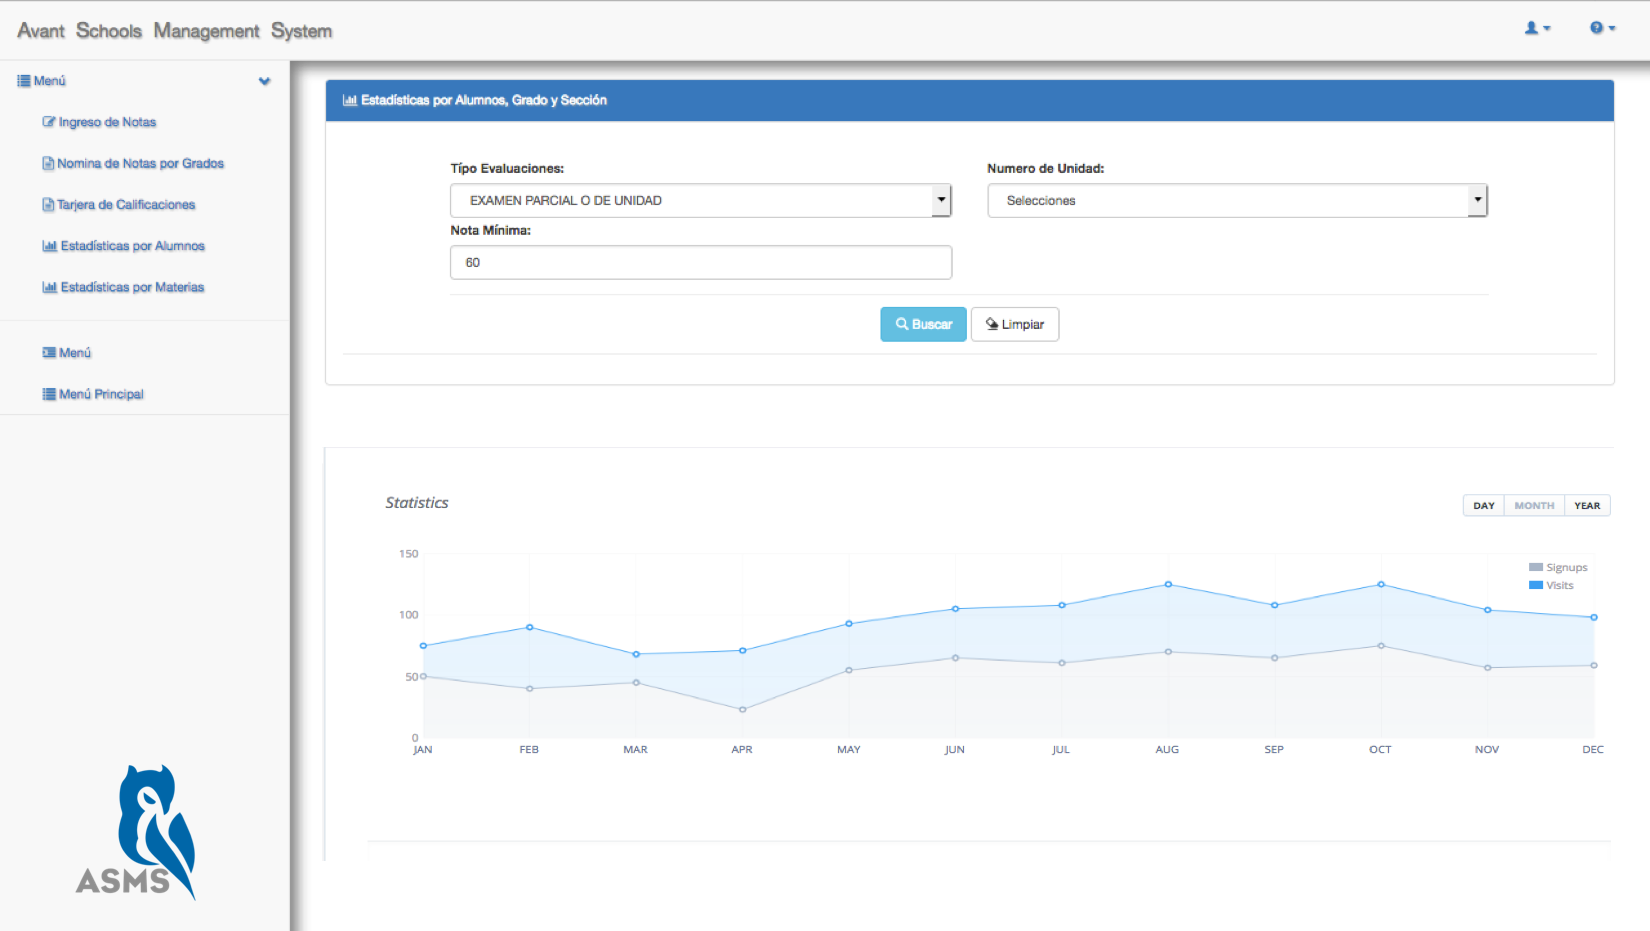Click the Visits data point for AUG
This screenshot has height=931, width=1650.
[1168, 584]
